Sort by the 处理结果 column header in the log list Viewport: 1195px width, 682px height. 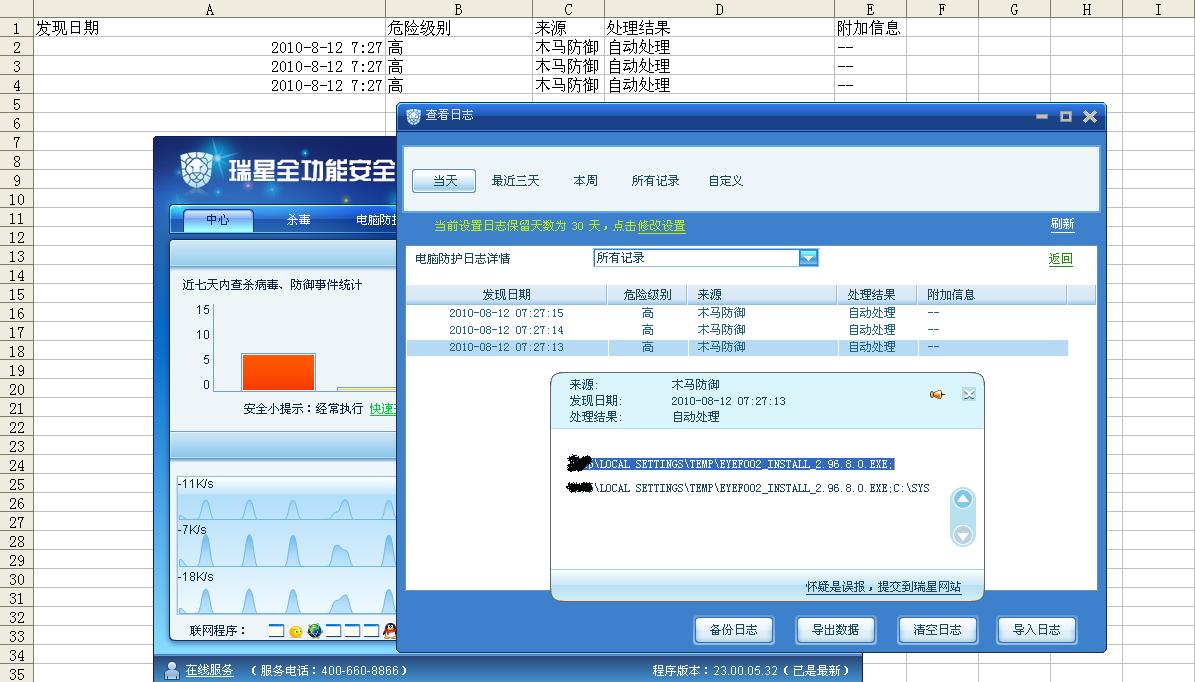click(x=877, y=294)
